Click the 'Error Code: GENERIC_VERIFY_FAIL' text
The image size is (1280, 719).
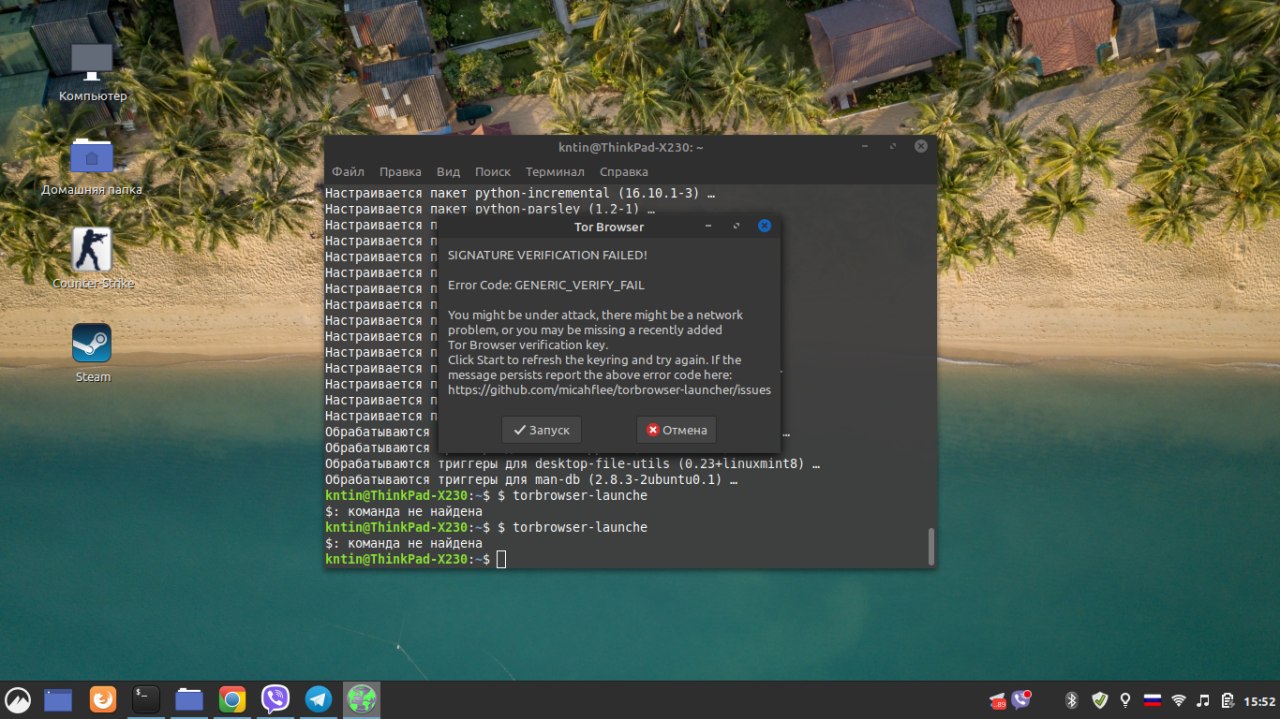point(546,285)
